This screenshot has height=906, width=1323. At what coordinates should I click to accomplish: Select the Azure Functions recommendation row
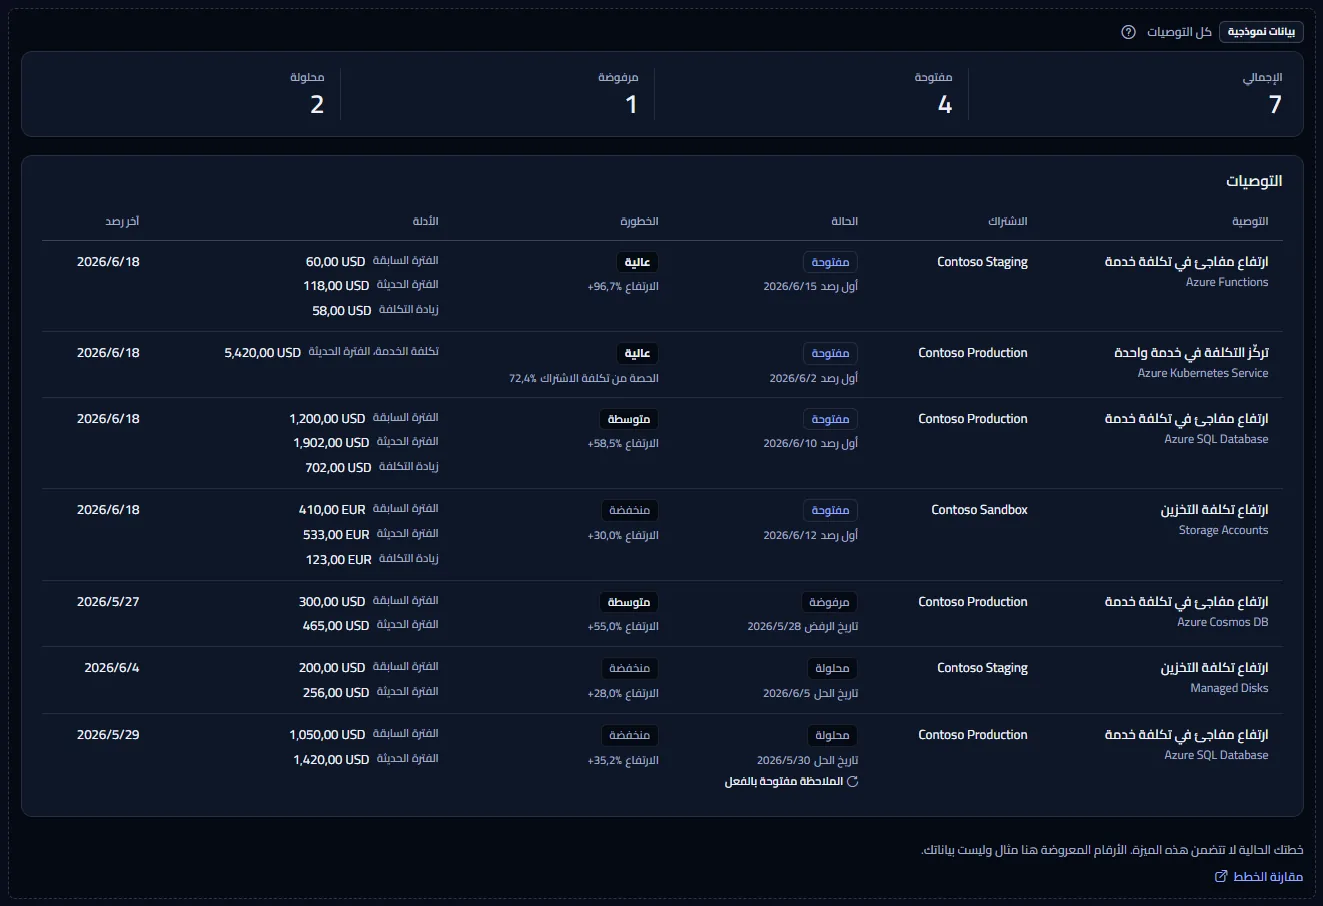662,286
